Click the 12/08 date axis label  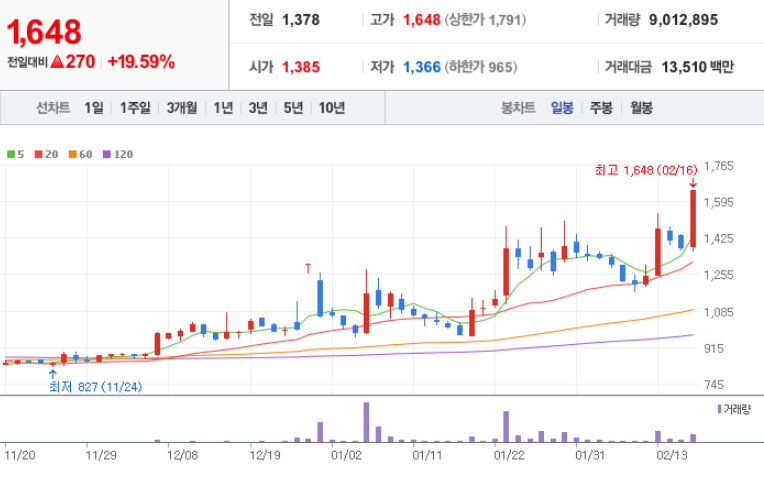click(182, 455)
